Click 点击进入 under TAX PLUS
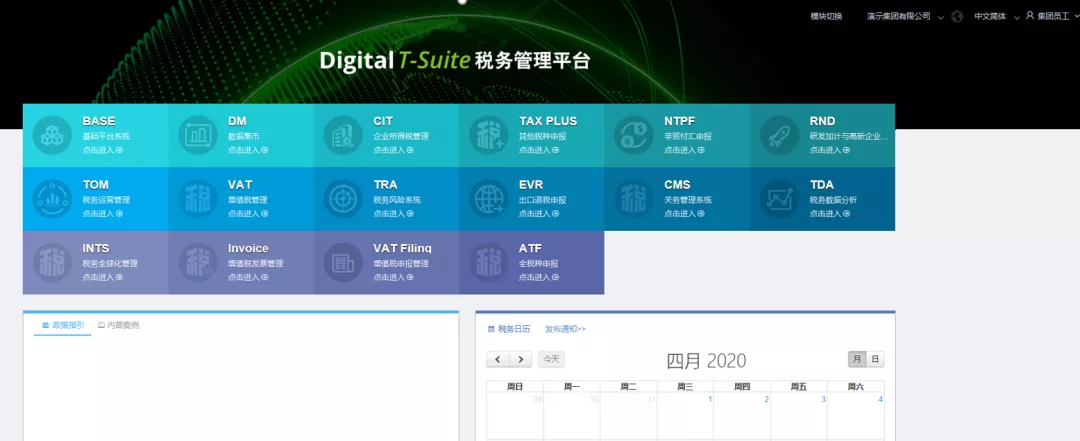1080x441 pixels. (x=539, y=150)
